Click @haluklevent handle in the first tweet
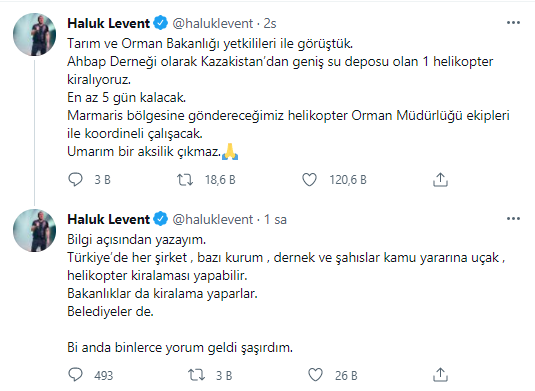This screenshot has width=535, height=391. (213, 23)
